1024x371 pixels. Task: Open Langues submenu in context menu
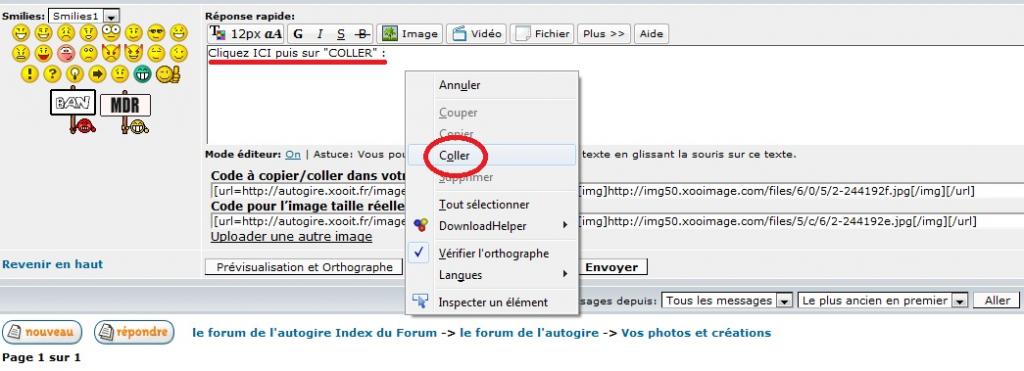pos(492,275)
